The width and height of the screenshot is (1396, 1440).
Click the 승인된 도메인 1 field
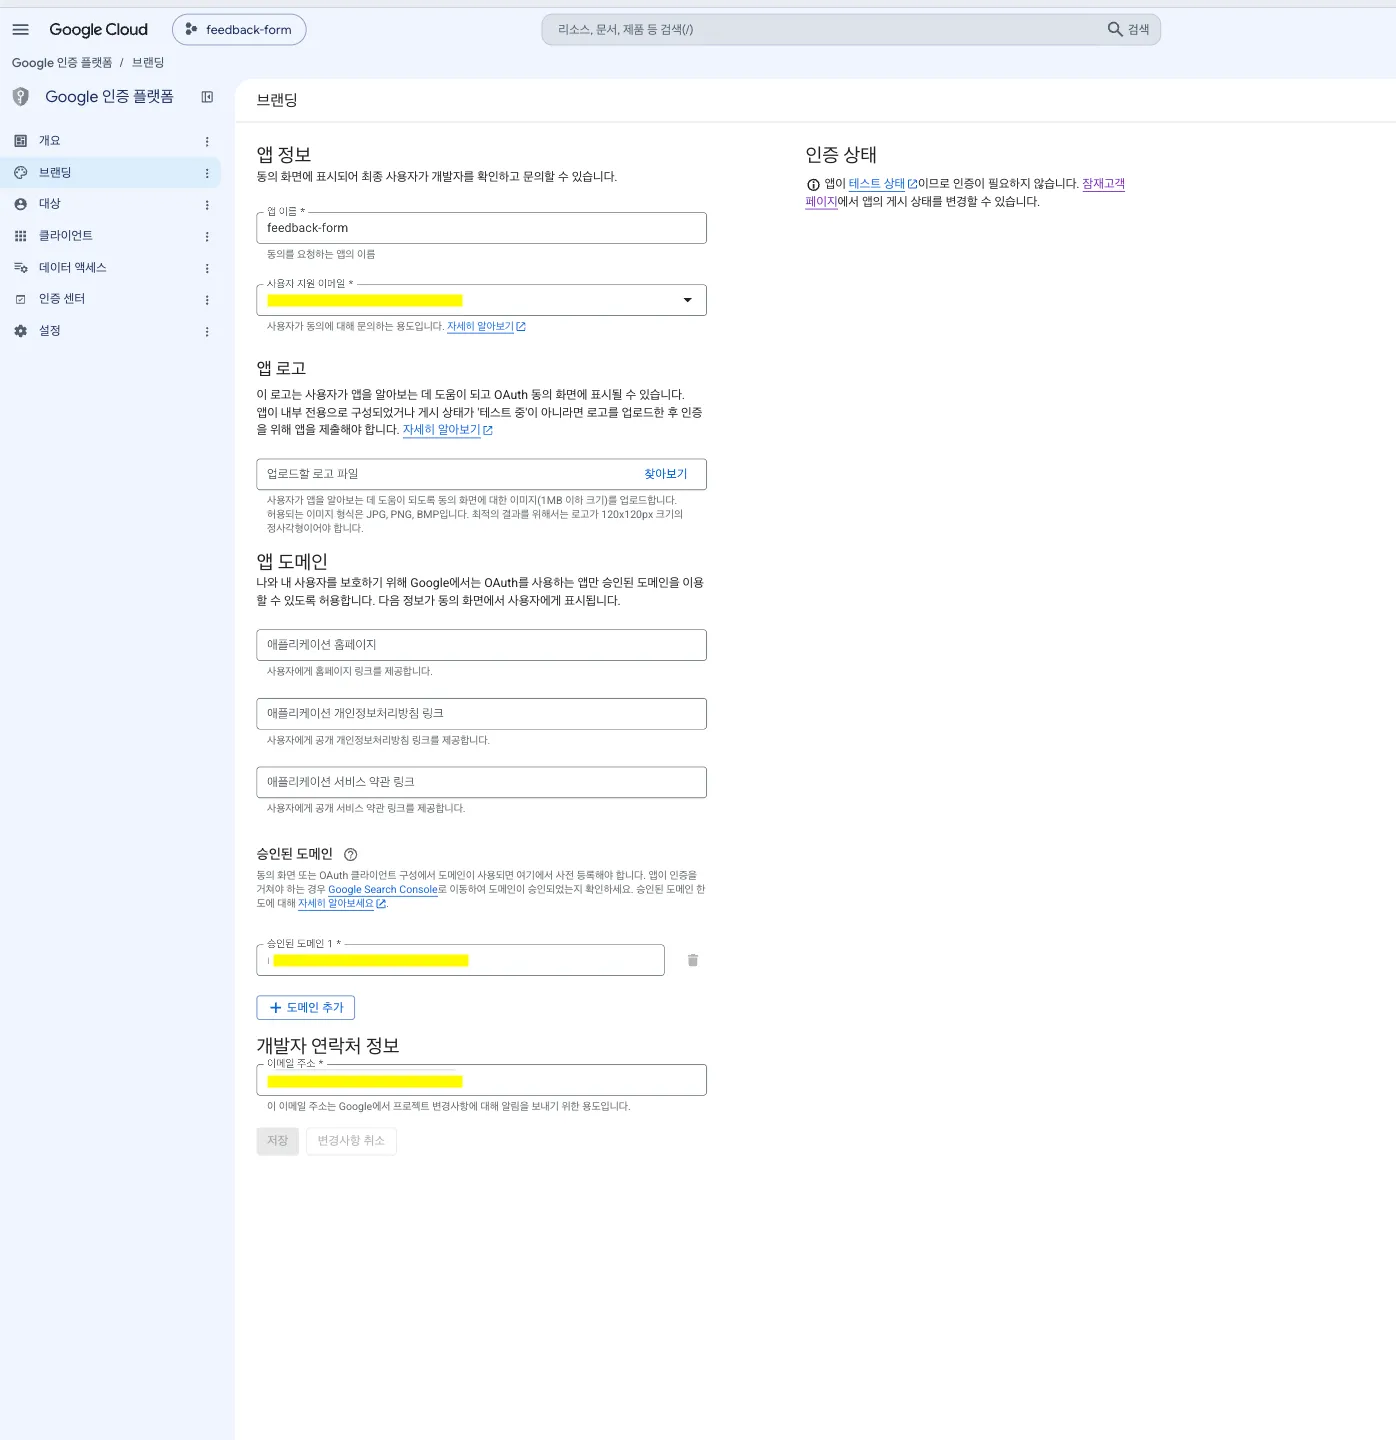(460, 960)
